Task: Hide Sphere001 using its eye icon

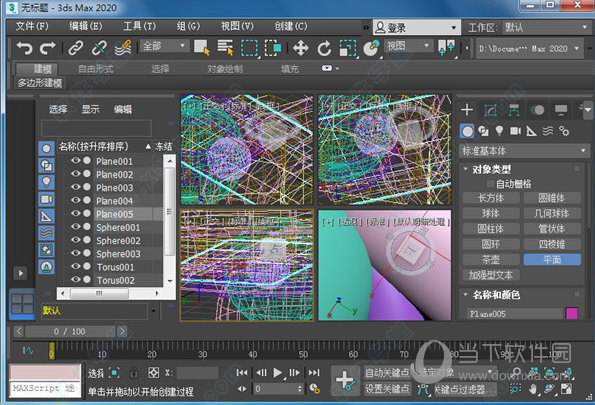Action: click(76, 227)
